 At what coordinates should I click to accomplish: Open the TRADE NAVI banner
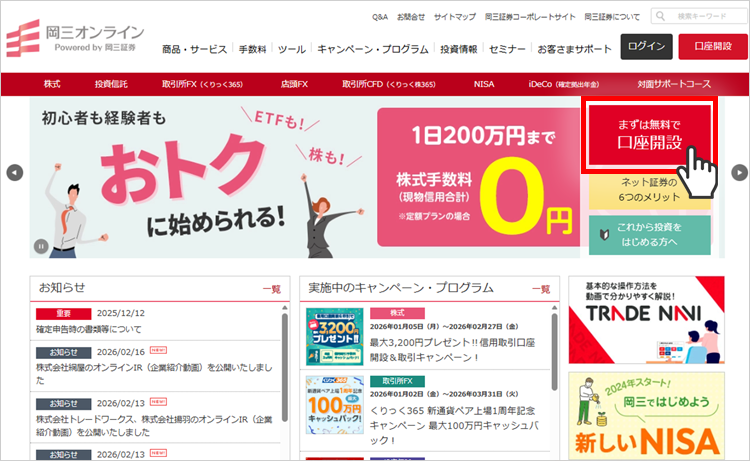646,320
